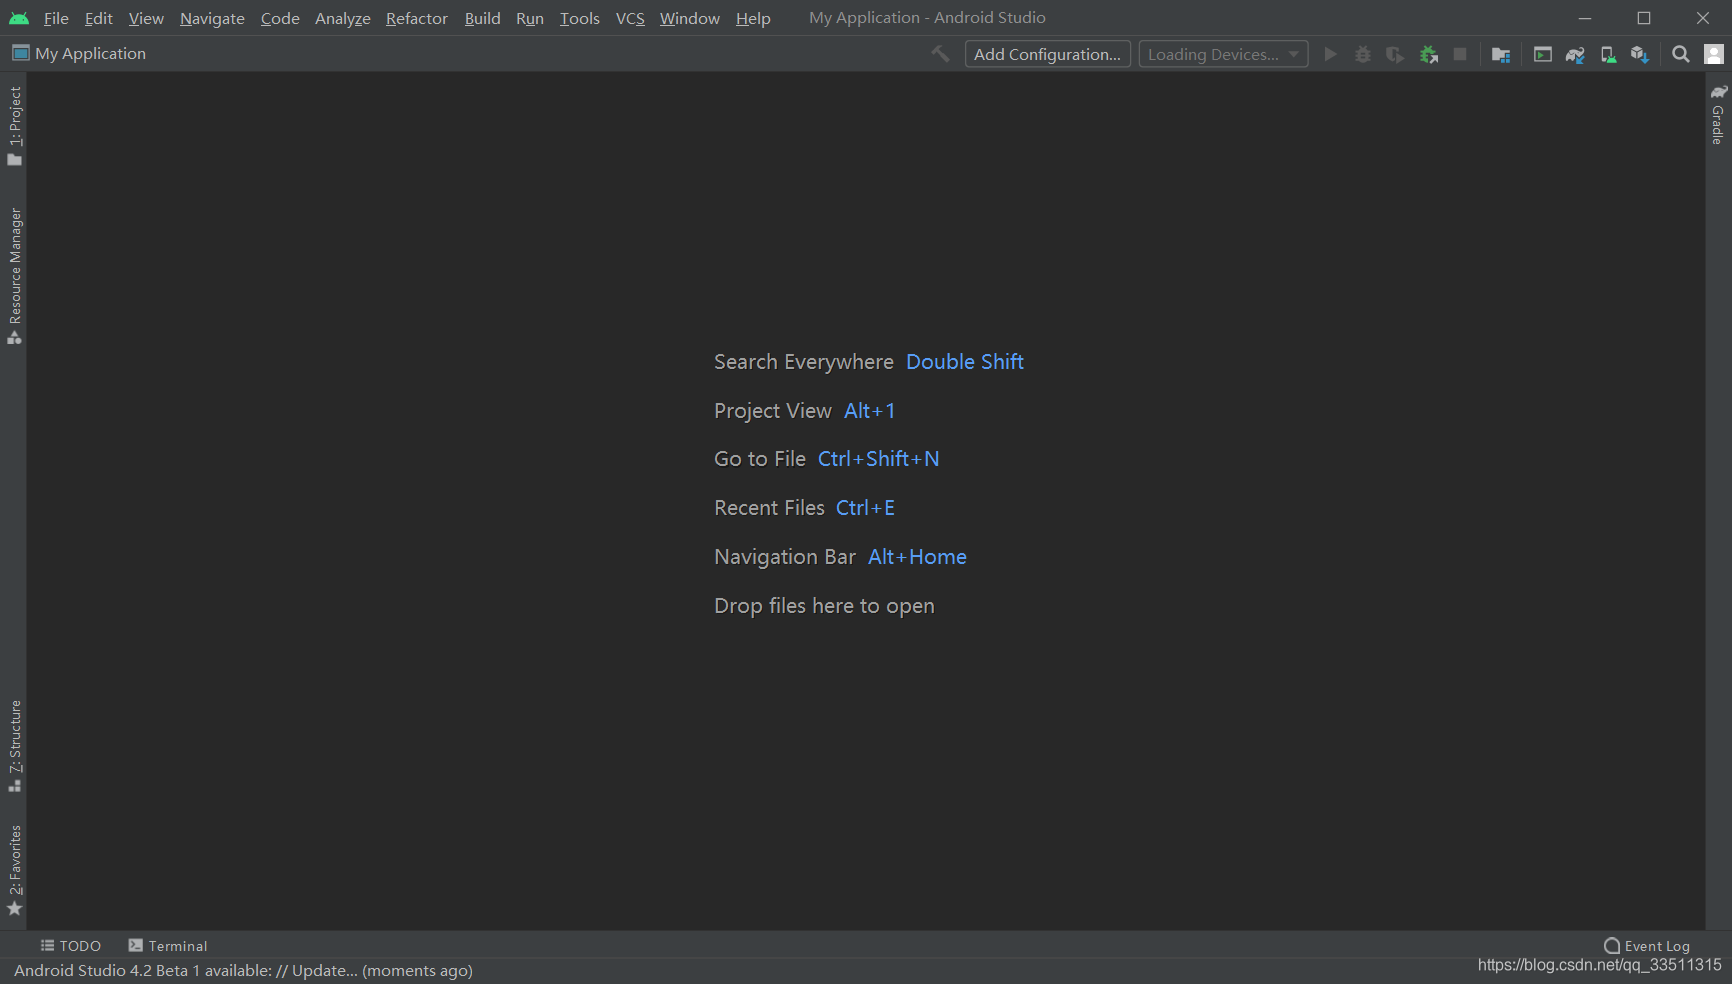
Task: Click Run with Coverage icon
Action: 1395,54
